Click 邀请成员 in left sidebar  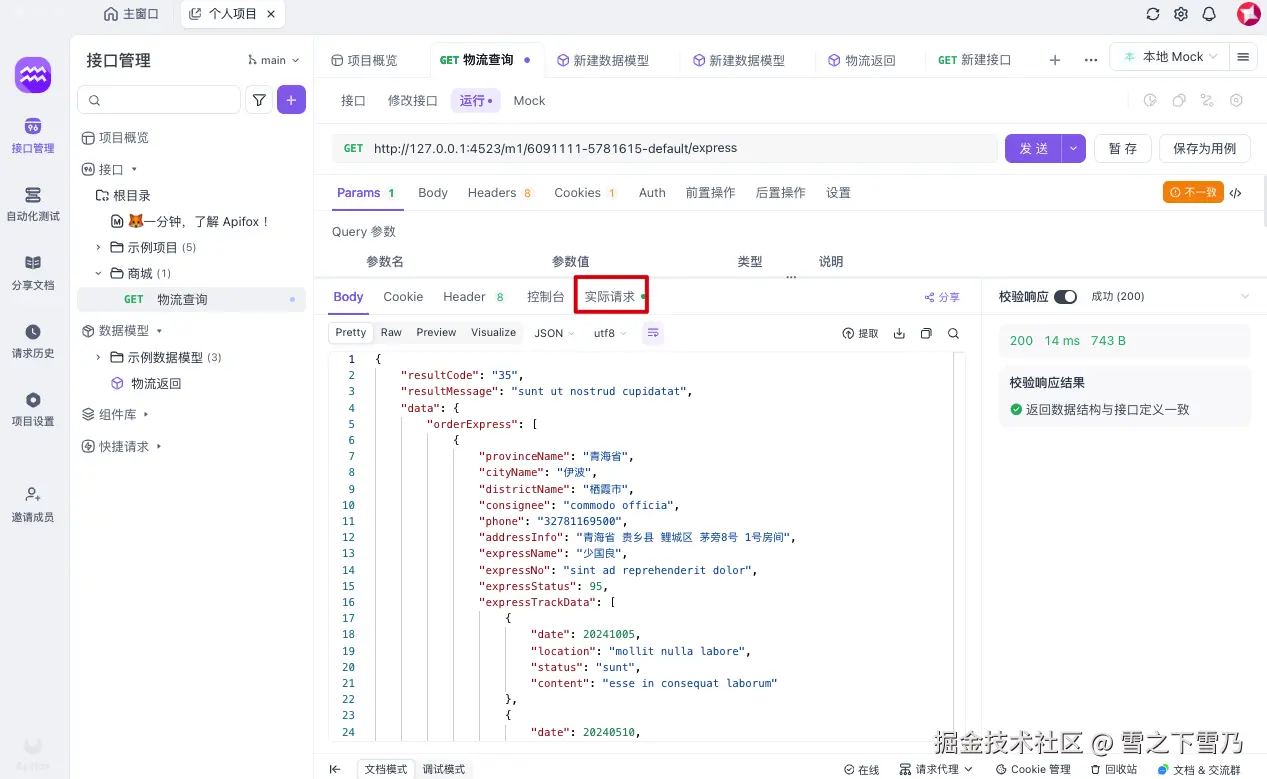click(x=33, y=504)
